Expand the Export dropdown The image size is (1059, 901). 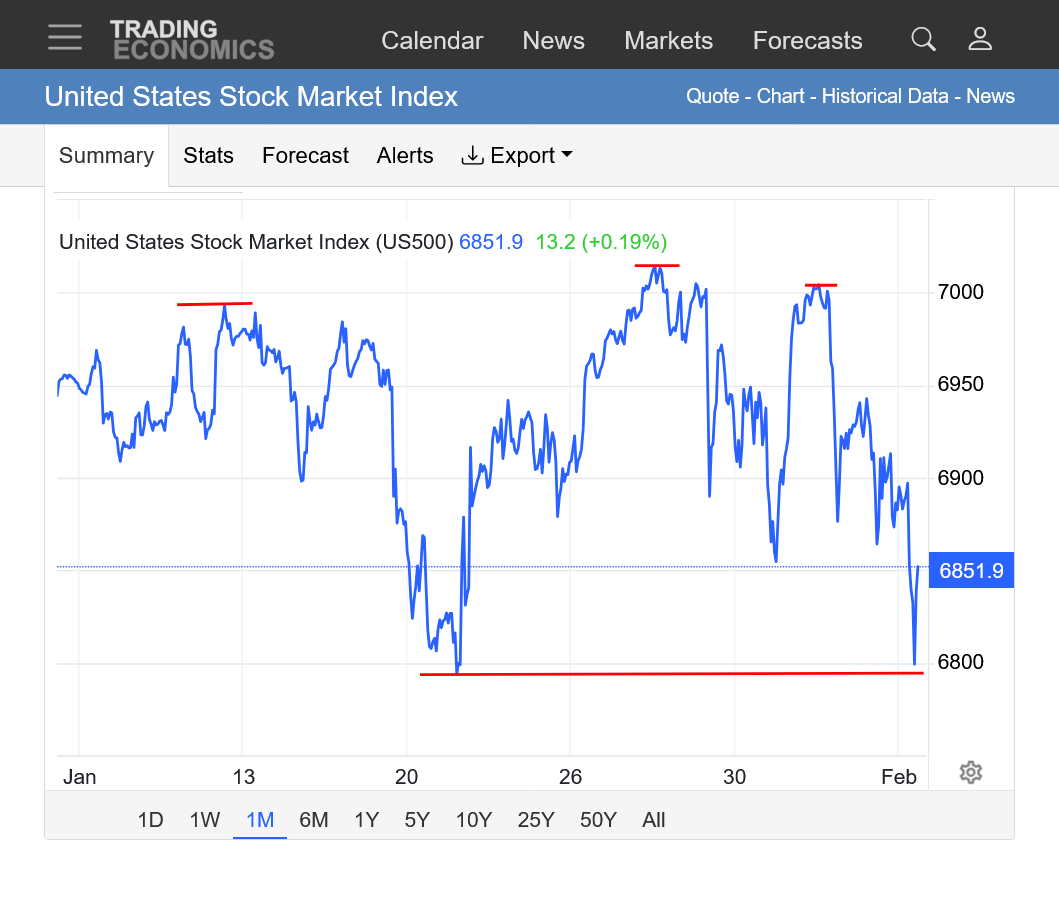click(x=516, y=156)
